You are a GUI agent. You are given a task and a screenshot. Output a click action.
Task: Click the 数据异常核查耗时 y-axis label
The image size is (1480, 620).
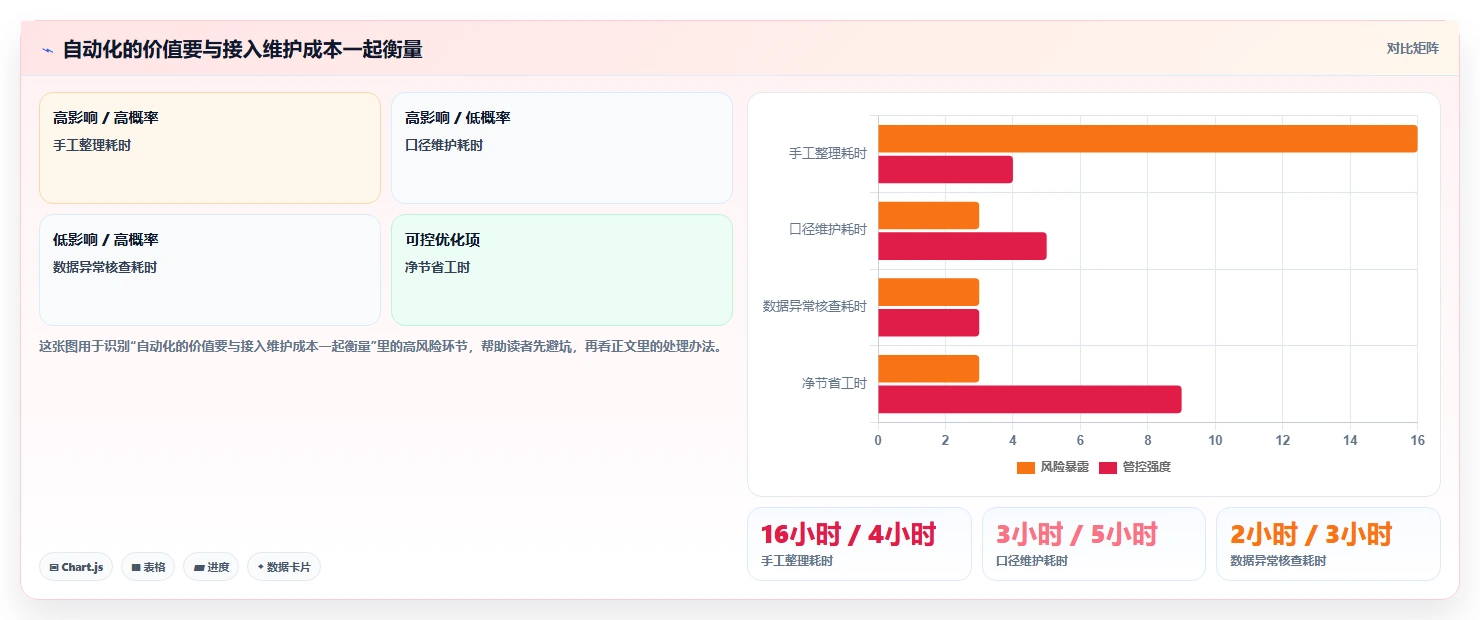tap(815, 306)
